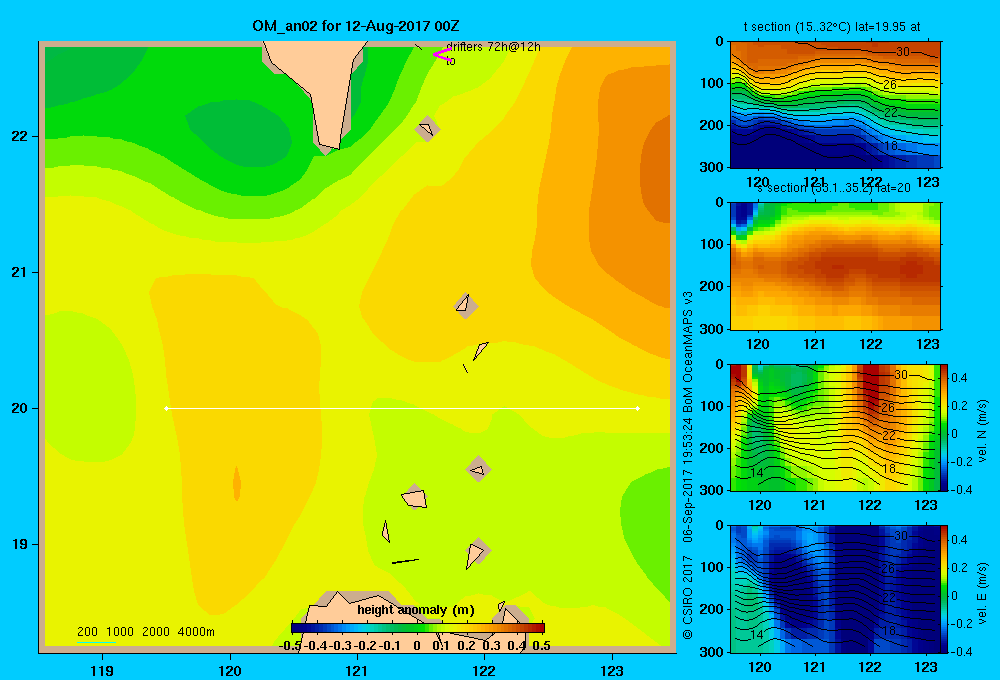Click longitude label '123' on main map axis
This screenshot has width=1000, height=680.
tap(612, 670)
